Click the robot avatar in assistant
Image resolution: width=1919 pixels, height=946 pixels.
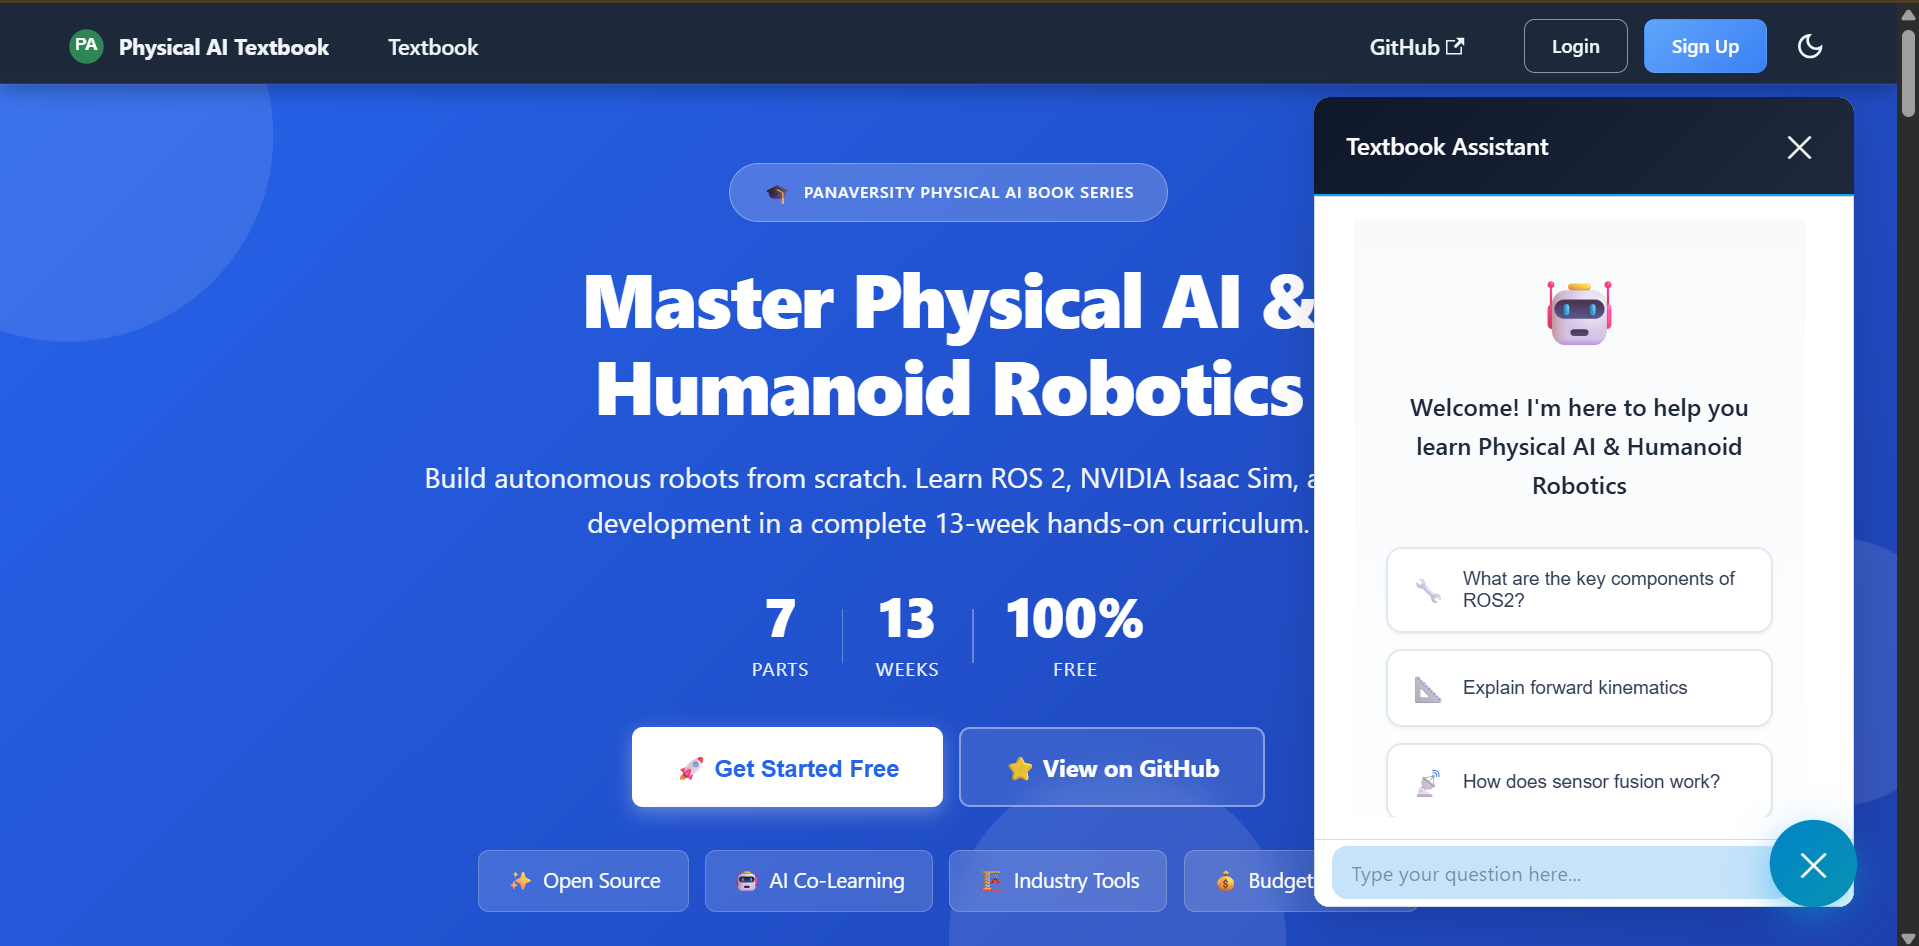click(1579, 313)
